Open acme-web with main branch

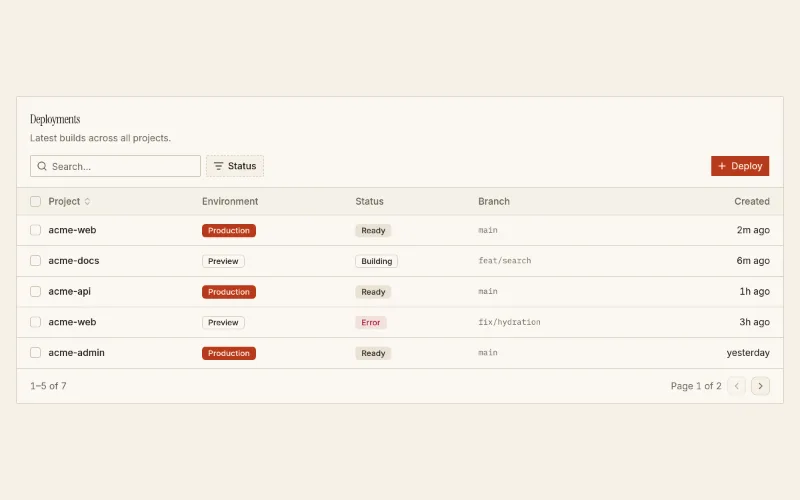(72, 230)
